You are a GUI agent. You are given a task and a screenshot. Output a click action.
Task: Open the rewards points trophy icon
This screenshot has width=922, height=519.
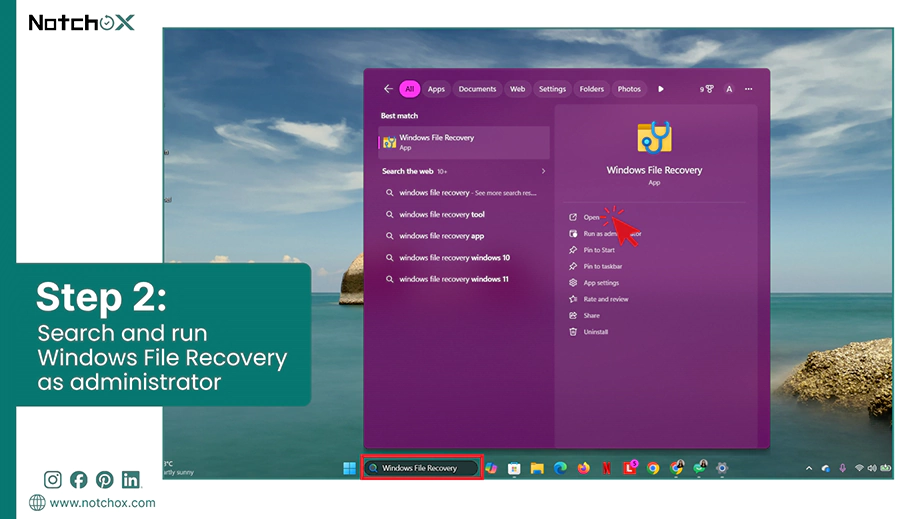[706, 89]
